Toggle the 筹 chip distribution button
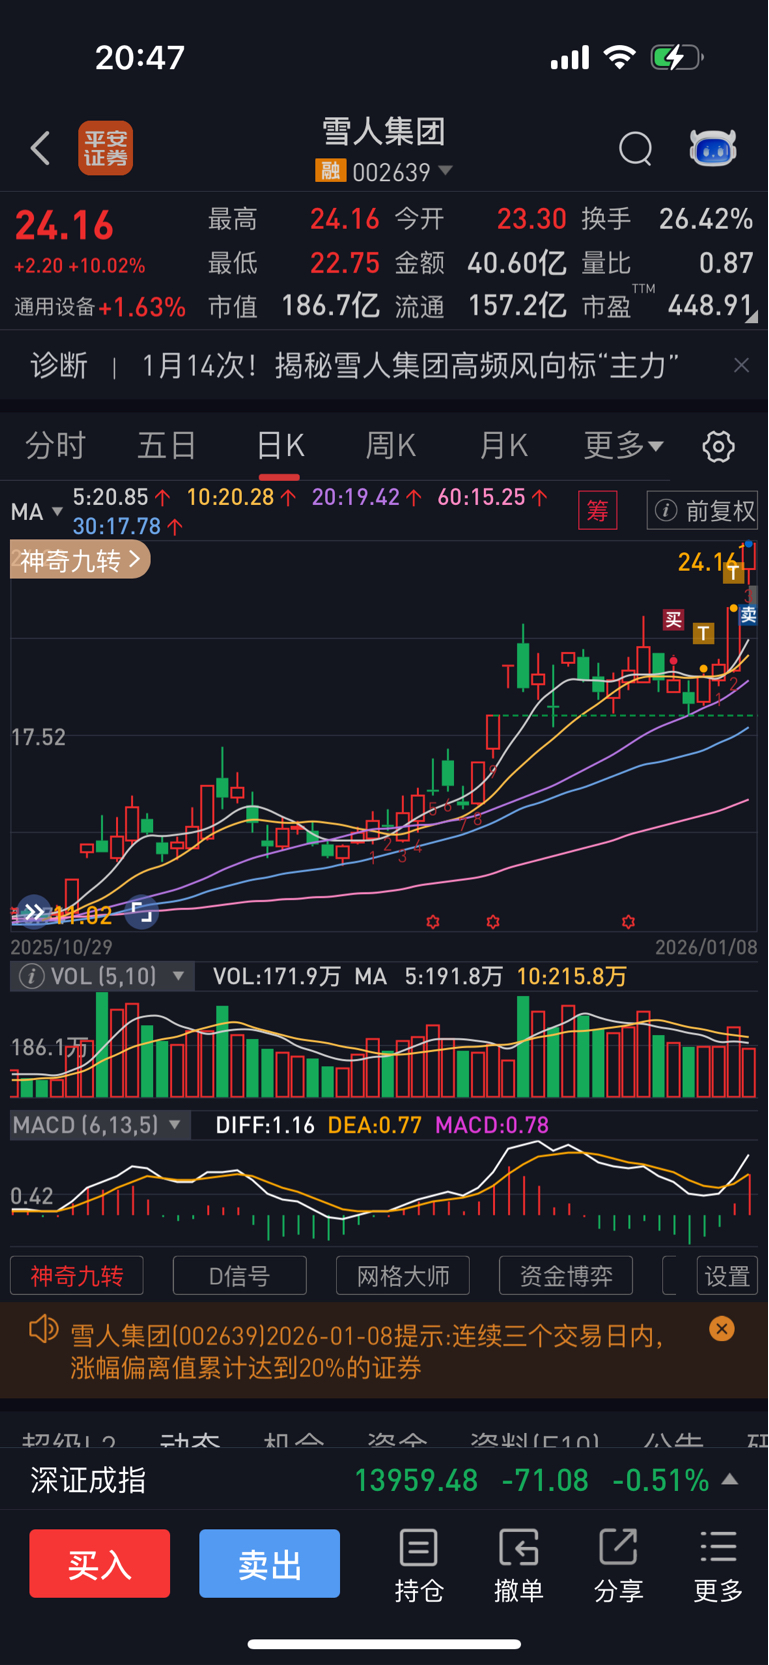Viewport: 769px width, 1665px height. [x=598, y=511]
